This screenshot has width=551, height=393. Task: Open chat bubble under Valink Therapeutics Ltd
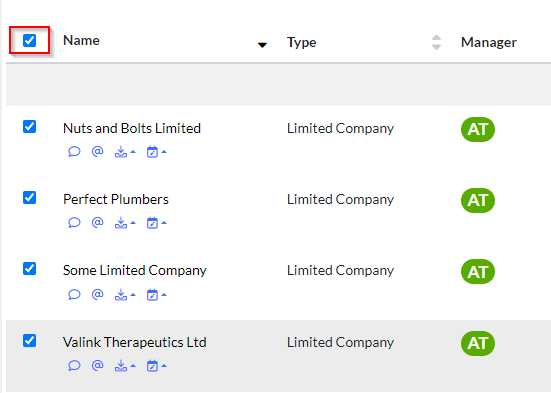[x=74, y=366]
